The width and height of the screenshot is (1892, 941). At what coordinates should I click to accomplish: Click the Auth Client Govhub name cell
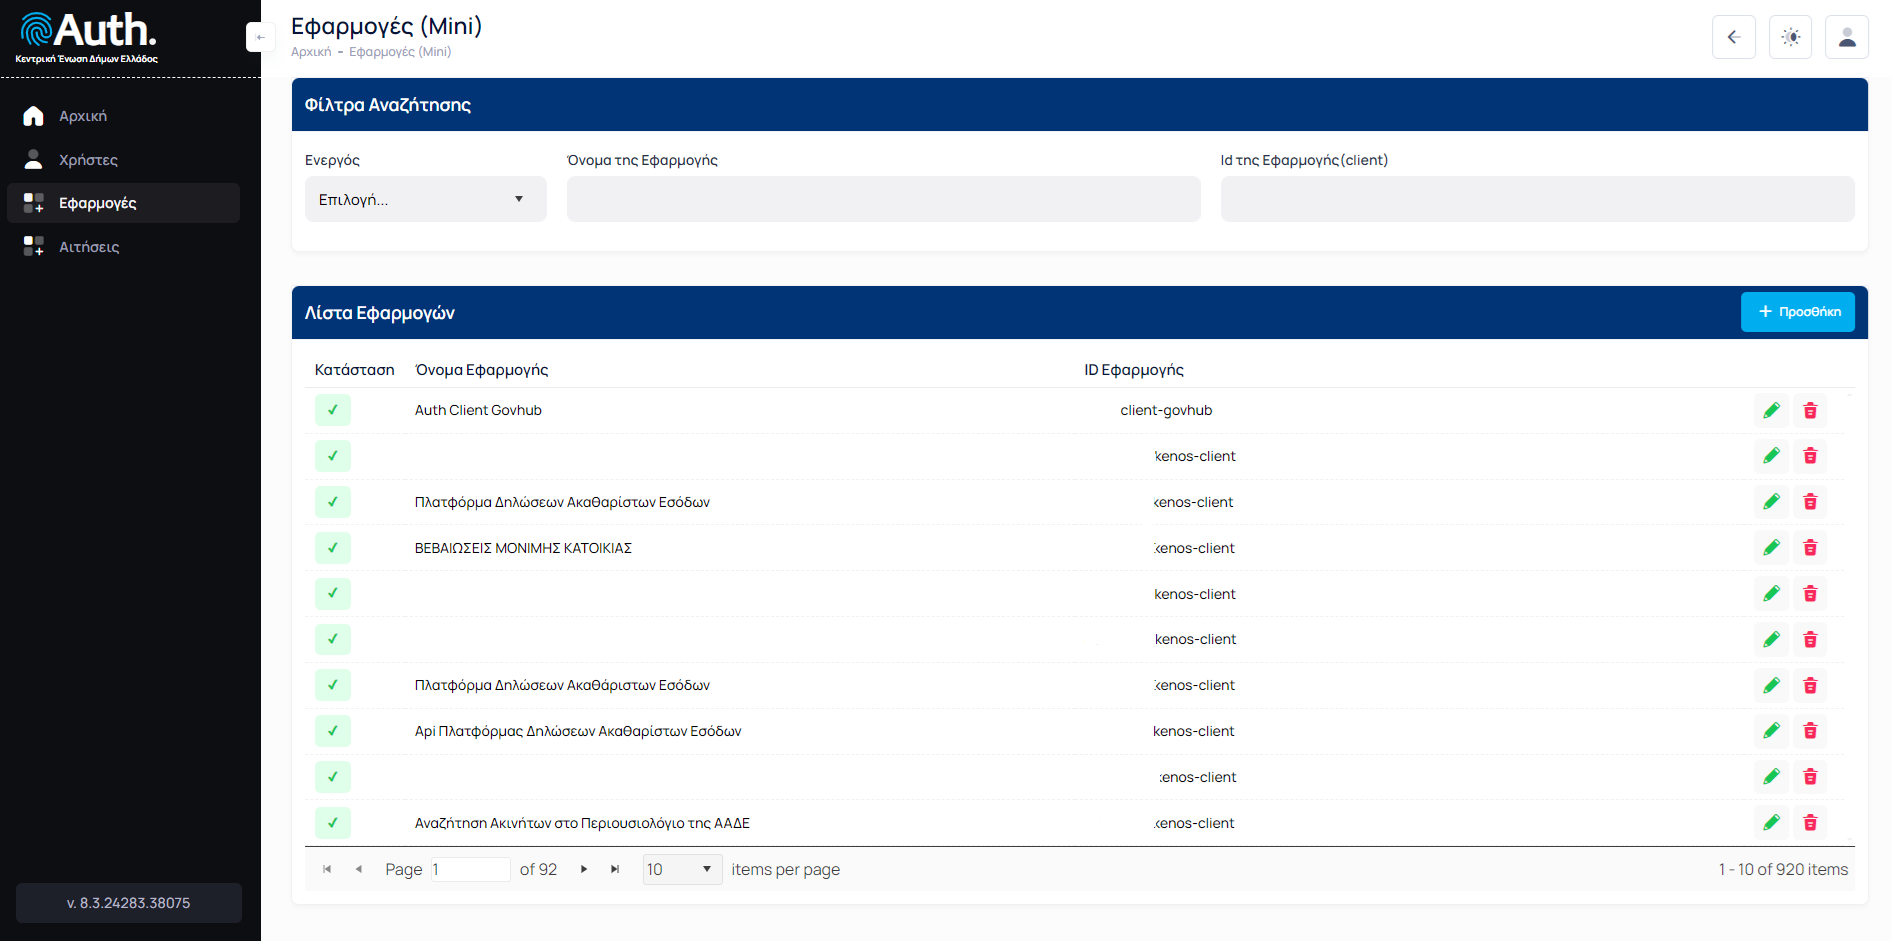tap(478, 410)
